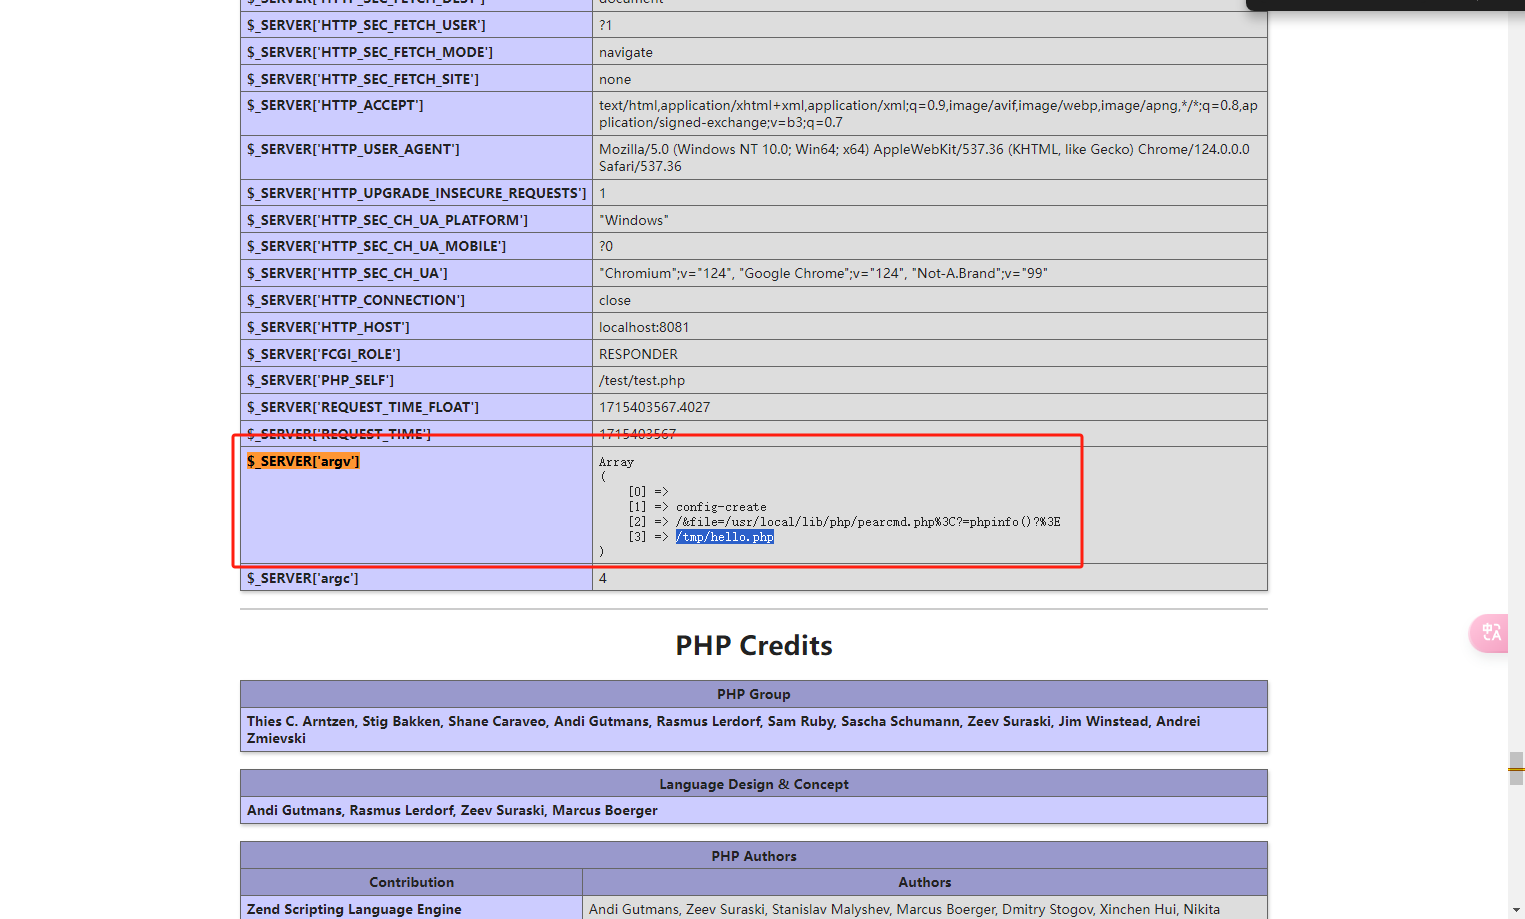The image size is (1525, 919).
Task: Click the PHP Authors table header
Action: (x=754, y=856)
